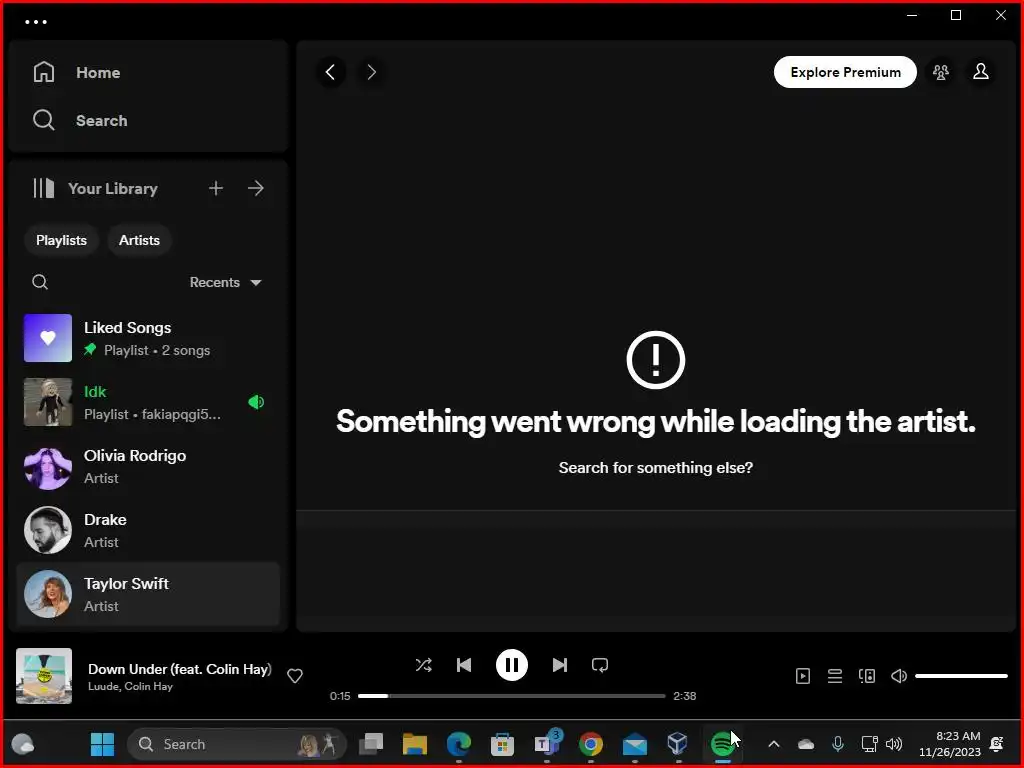Viewport: 1024px width, 768px height.
Task: Click Taylor Swift profile picture
Action: (48, 594)
